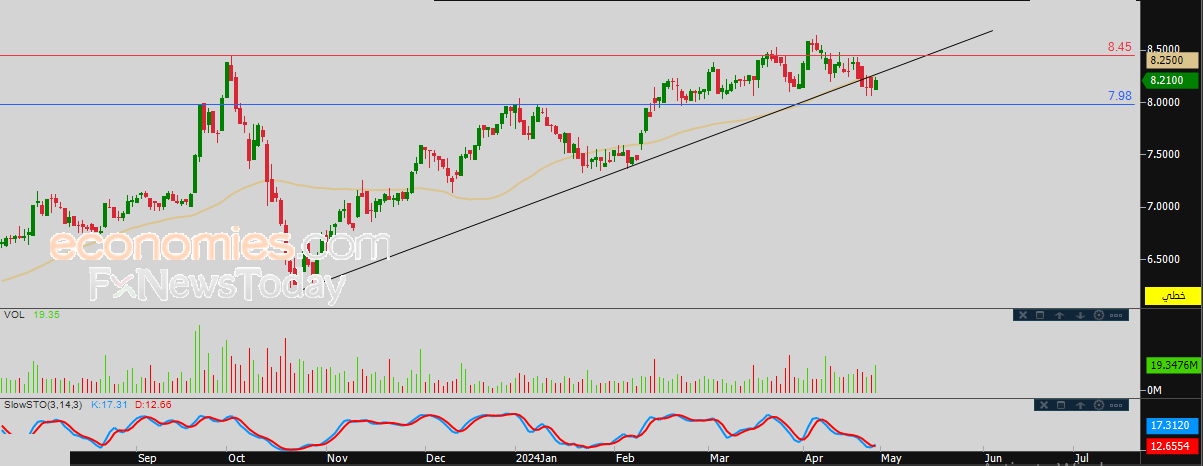Click the yellow scale-type label on price axis
The width and height of the screenshot is (1203, 466).
click(1174, 296)
